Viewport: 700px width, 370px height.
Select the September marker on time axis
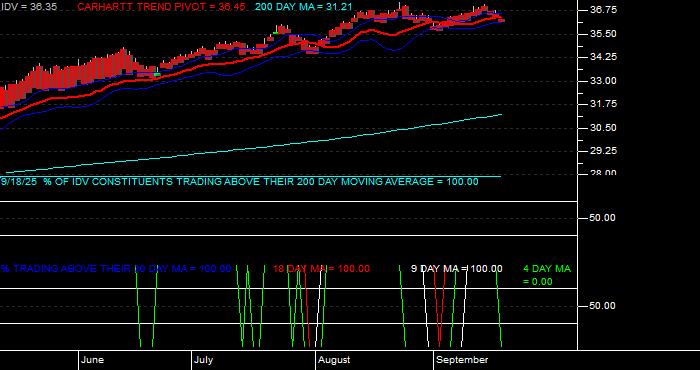click(462, 360)
